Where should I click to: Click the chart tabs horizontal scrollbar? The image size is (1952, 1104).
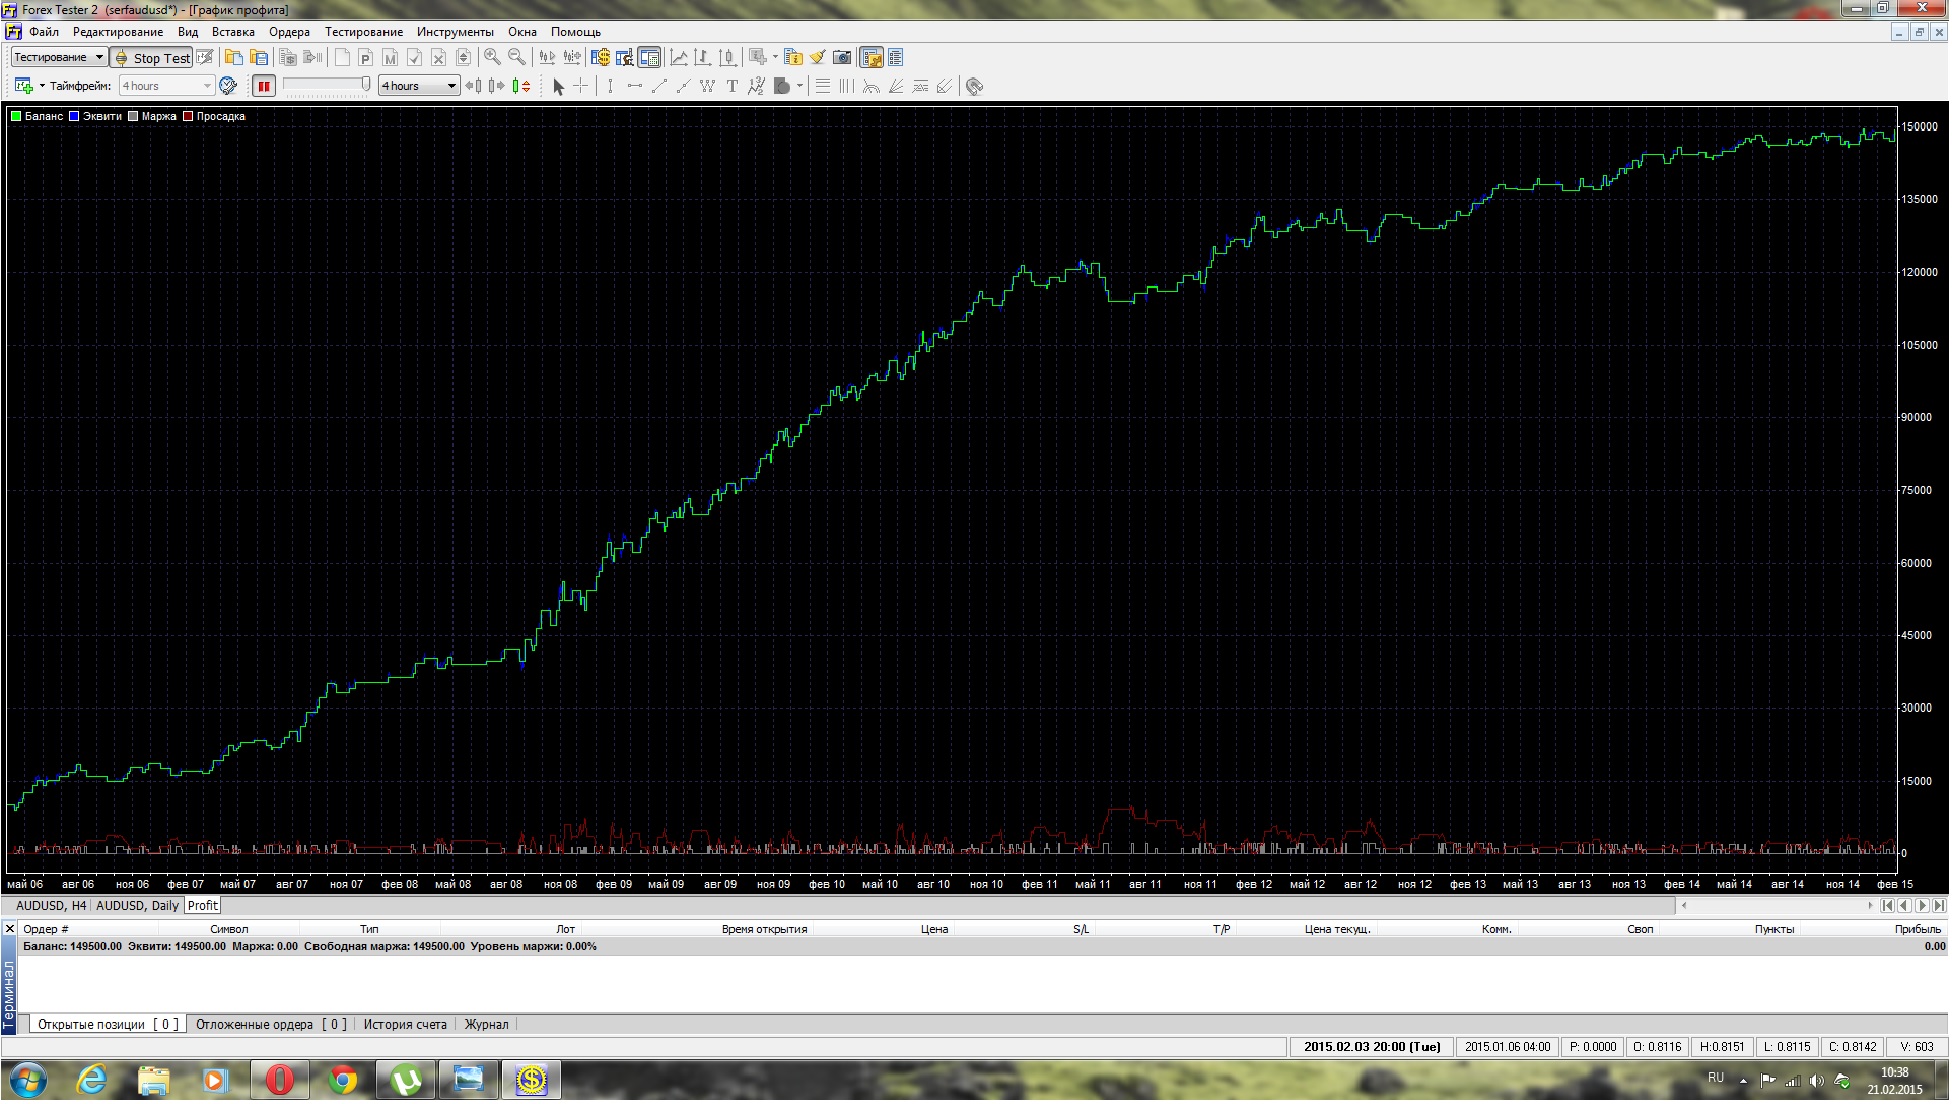point(1776,906)
